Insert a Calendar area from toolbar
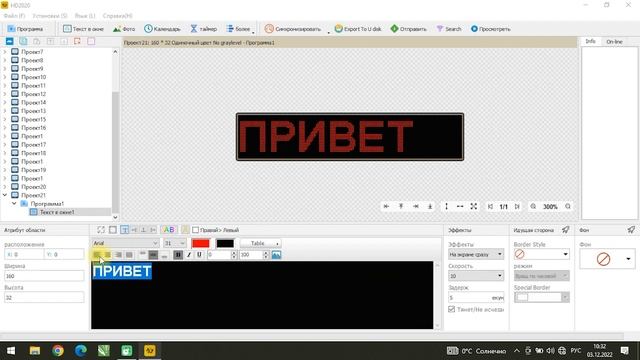This screenshot has height=360, width=640. coord(162,29)
